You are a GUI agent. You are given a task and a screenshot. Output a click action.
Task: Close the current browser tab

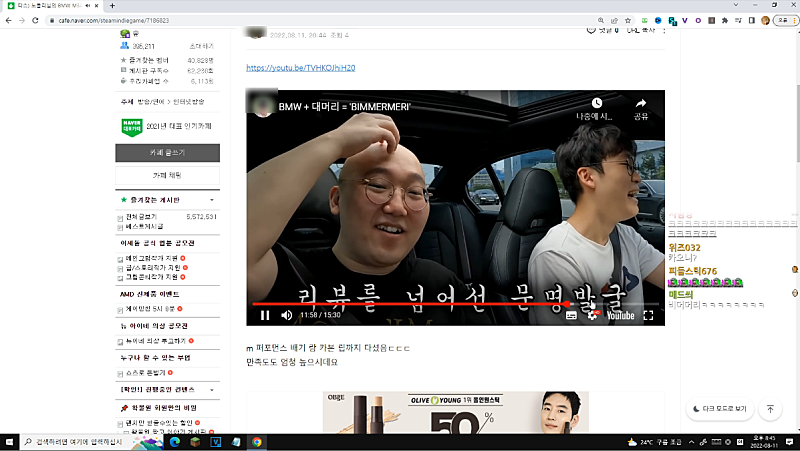point(96,6)
